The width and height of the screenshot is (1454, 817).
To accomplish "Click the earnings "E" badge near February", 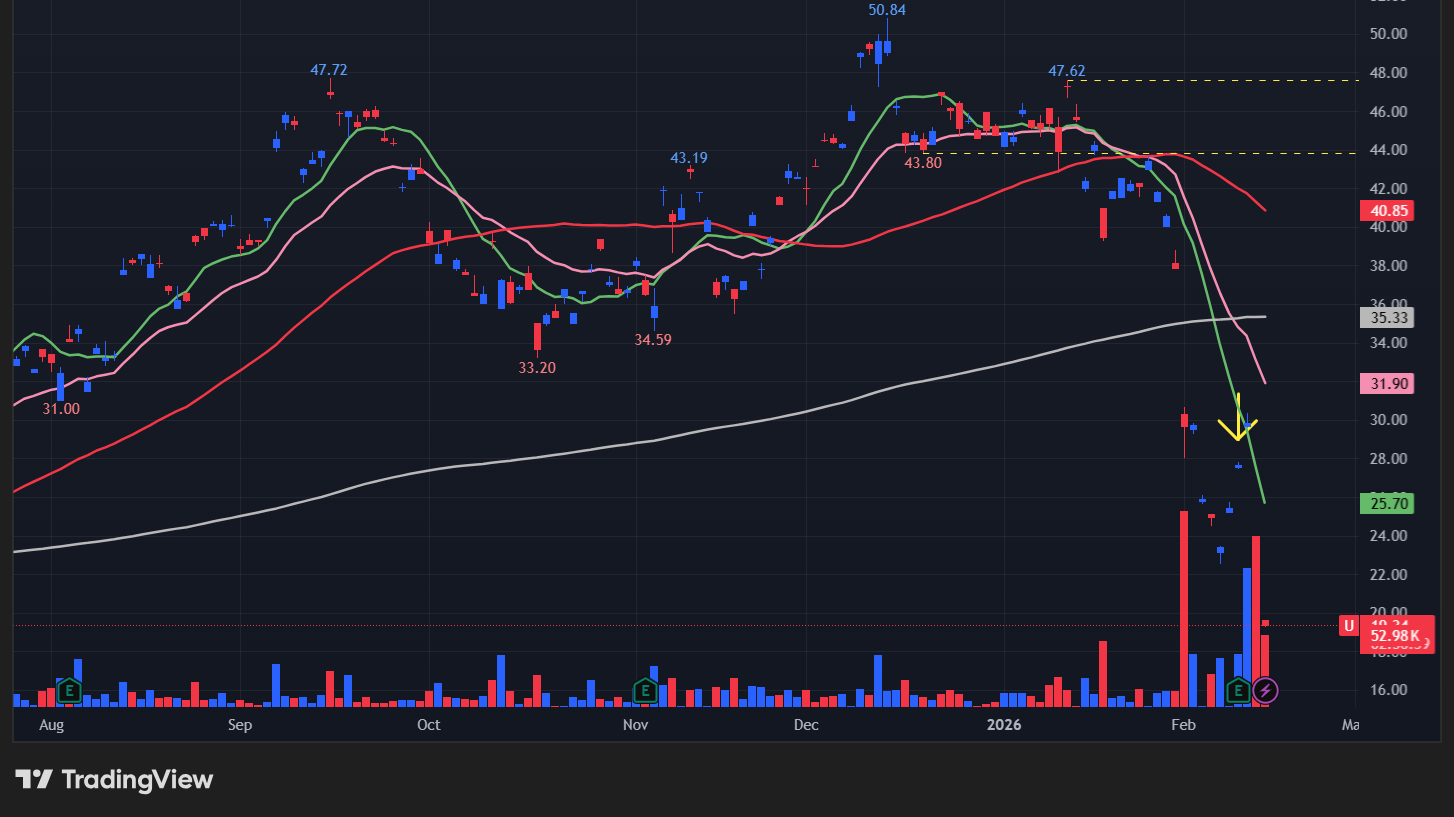I will [1237, 690].
